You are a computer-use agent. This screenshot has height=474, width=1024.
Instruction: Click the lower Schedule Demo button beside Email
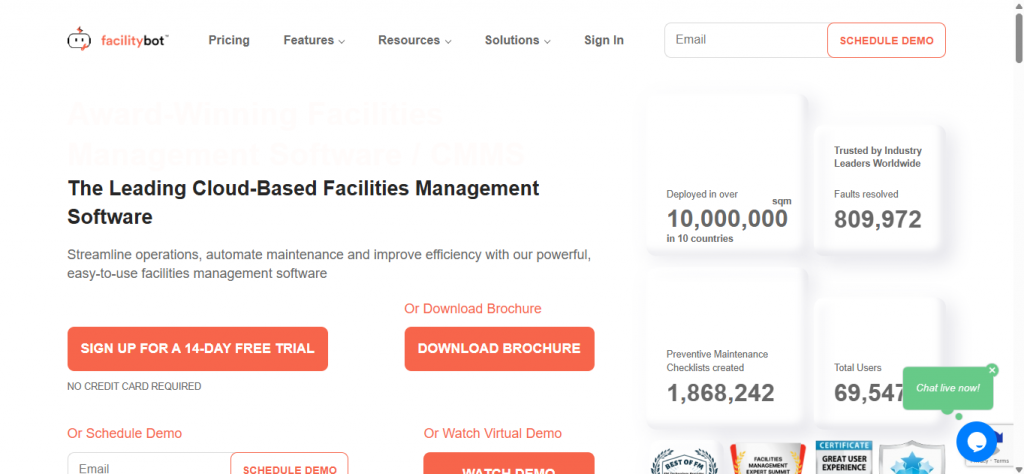click(x=289, y=466)
